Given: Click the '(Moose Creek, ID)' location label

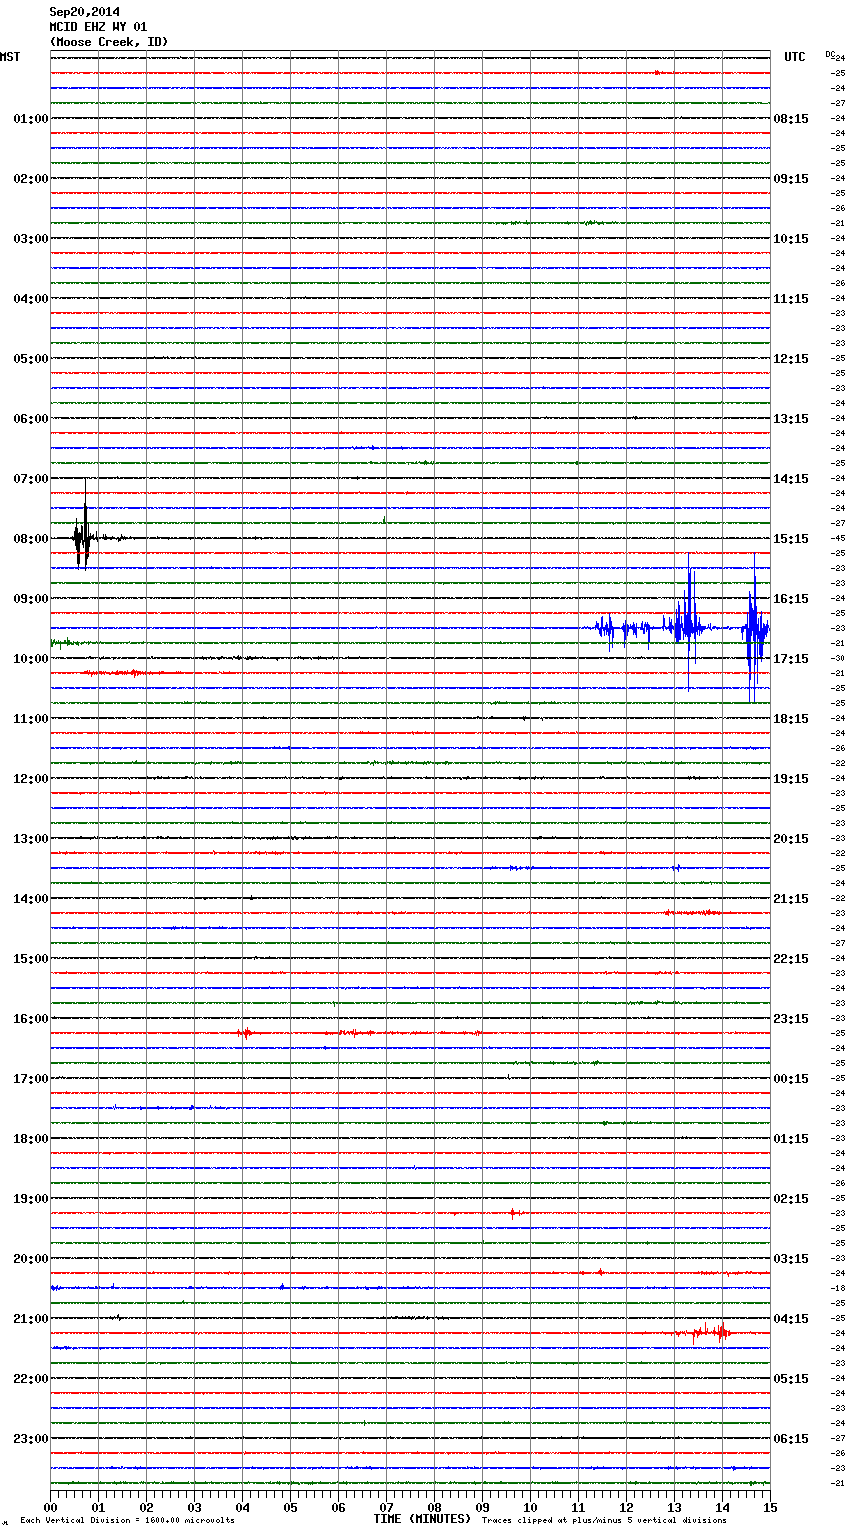Looking at the screenshot, I should (109, 42).
